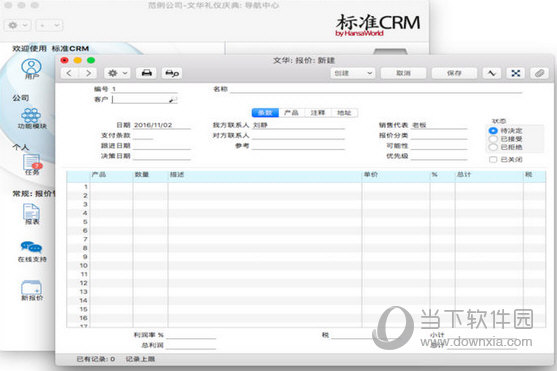Image resolution: width=557 pixels, height=371 pixels.
Task: Switch to the 产品 tab
Action: coord(291,113)
